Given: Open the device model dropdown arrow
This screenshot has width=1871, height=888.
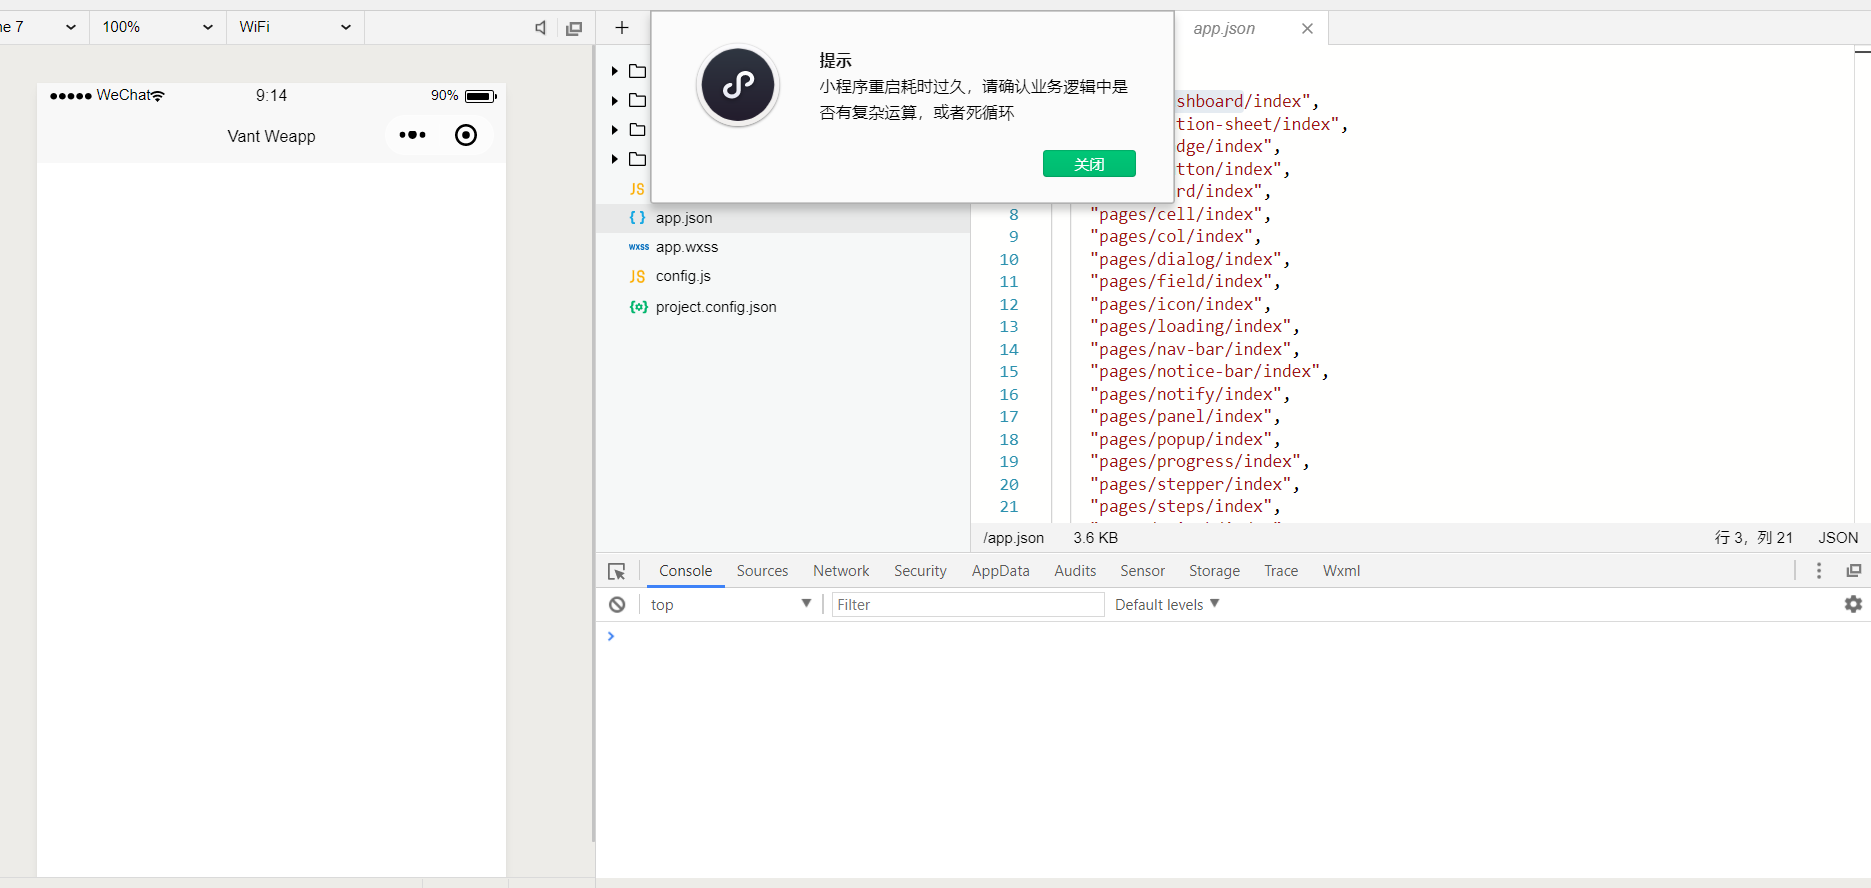Looking at the screenshot, I should (71, 27).
